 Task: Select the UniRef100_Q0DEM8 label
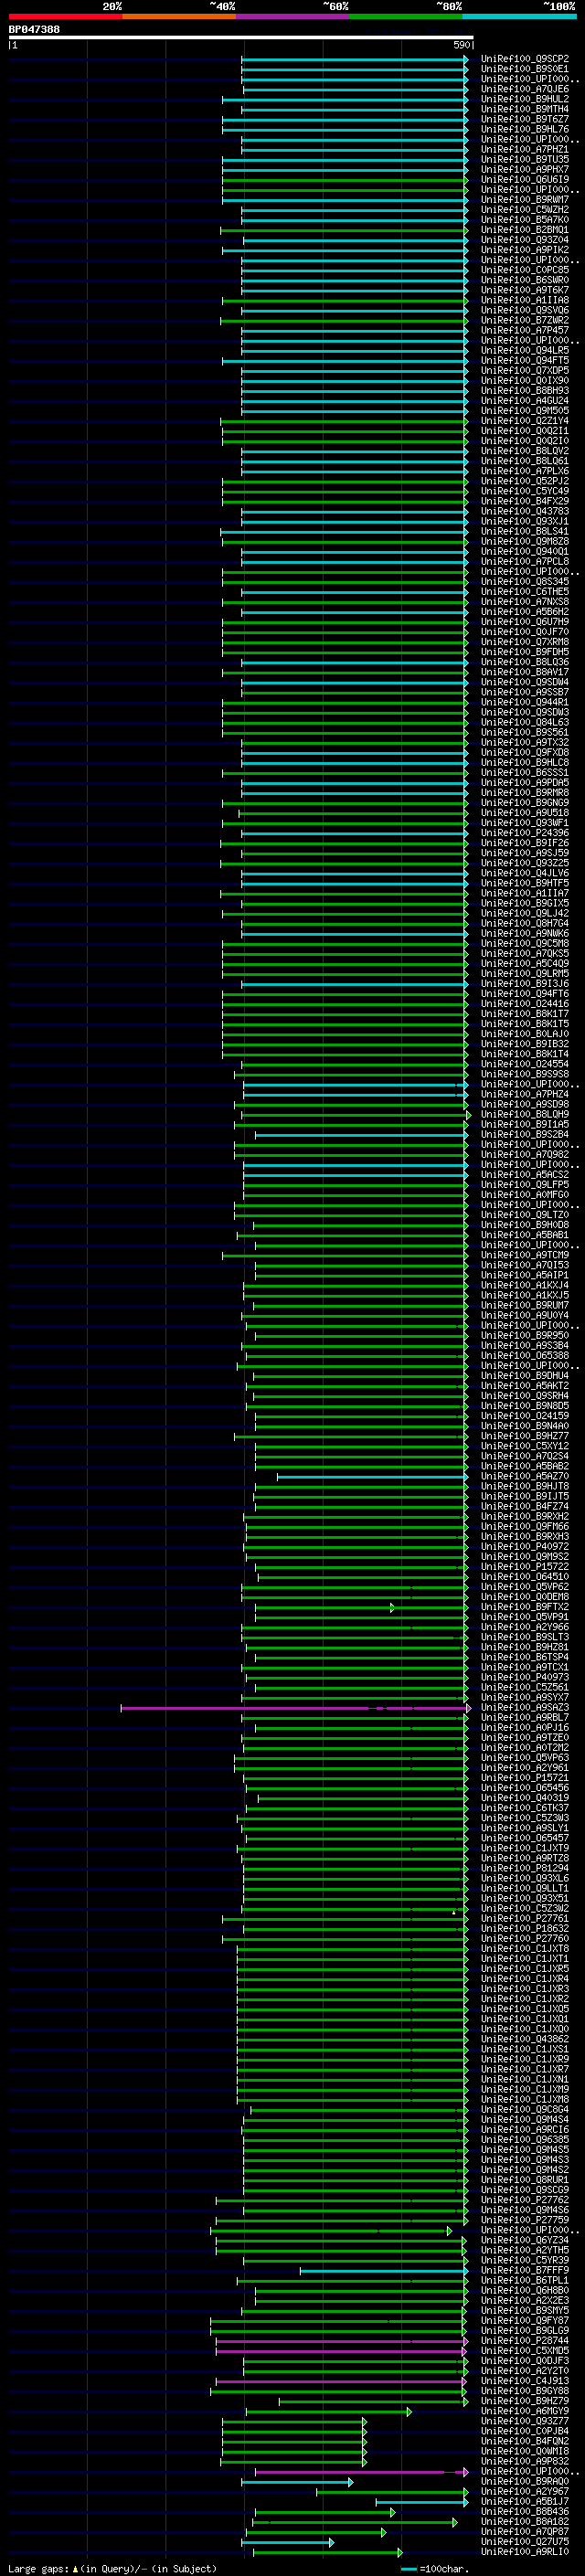524,1597
